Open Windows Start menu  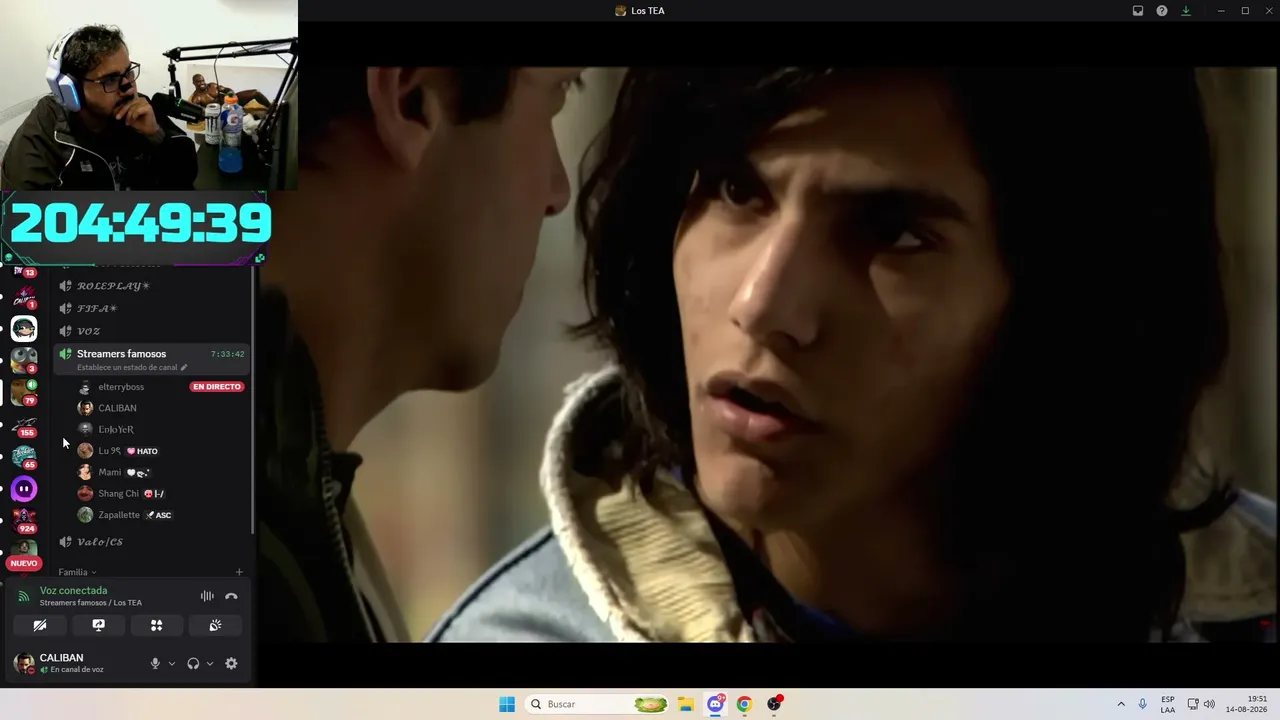[x=507, y=704]
